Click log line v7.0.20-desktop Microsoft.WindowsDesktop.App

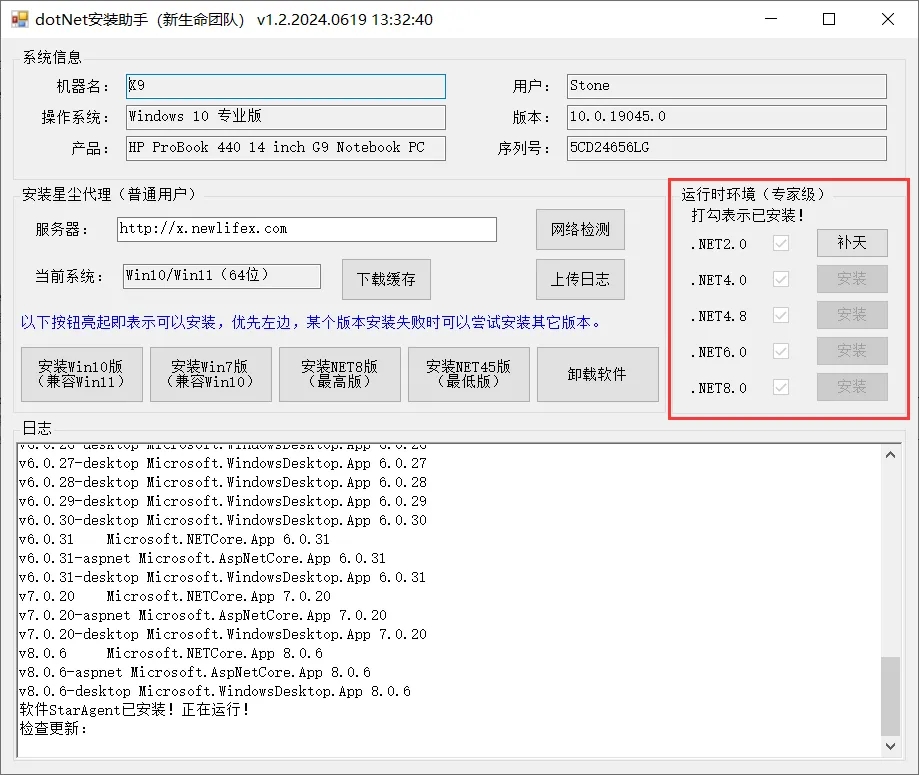[x=223, y=634]
